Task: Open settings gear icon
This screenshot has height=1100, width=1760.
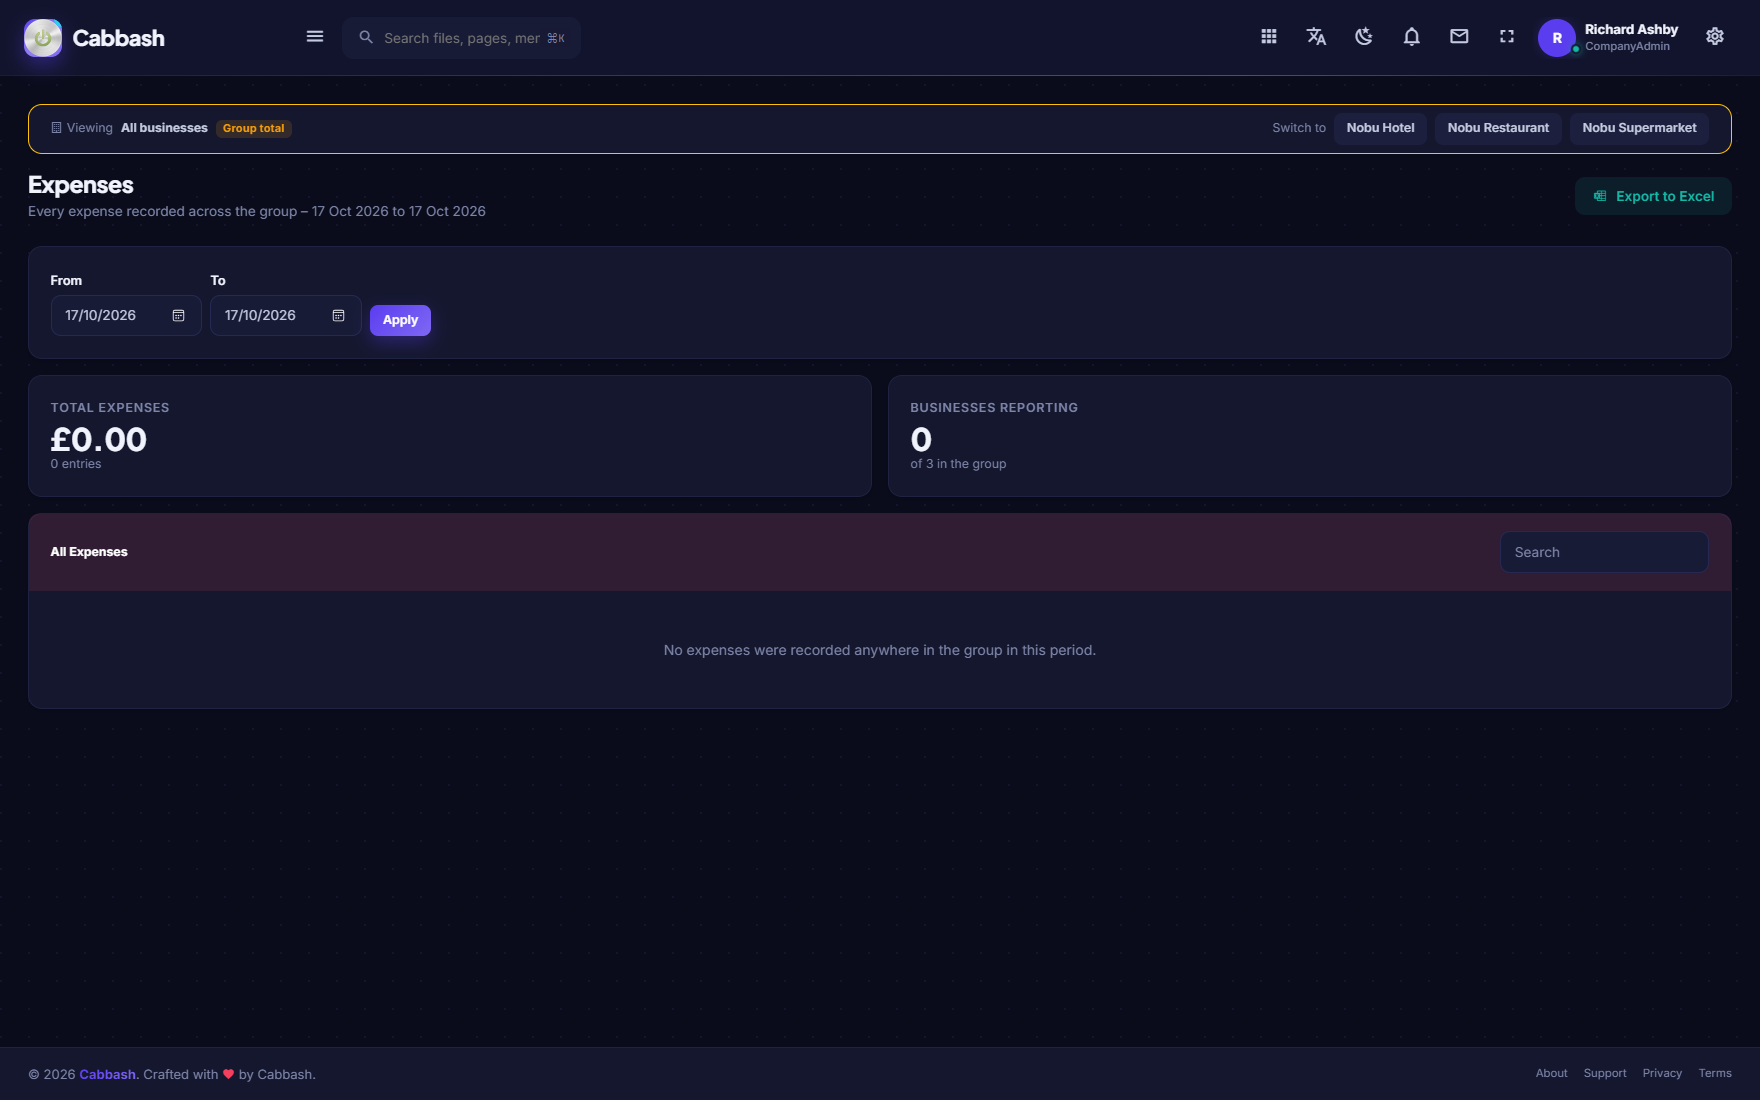Action: point(1715,37)
